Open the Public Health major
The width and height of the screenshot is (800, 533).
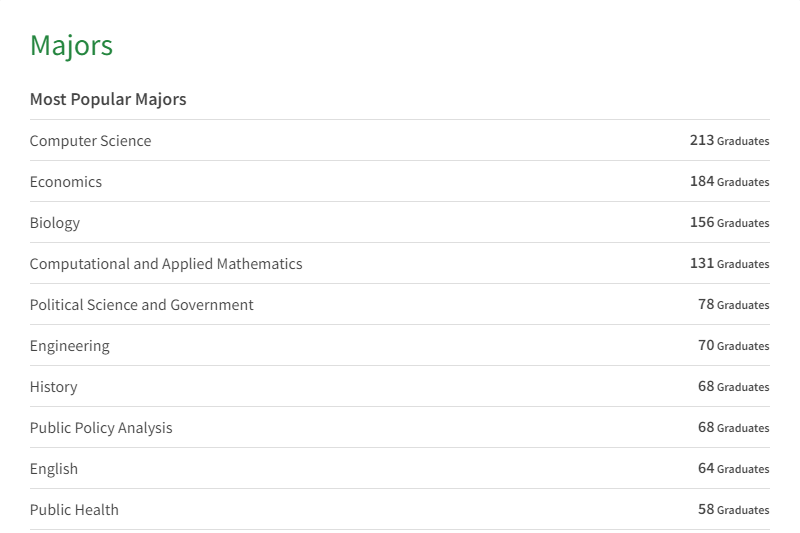[x=74, y=510]
